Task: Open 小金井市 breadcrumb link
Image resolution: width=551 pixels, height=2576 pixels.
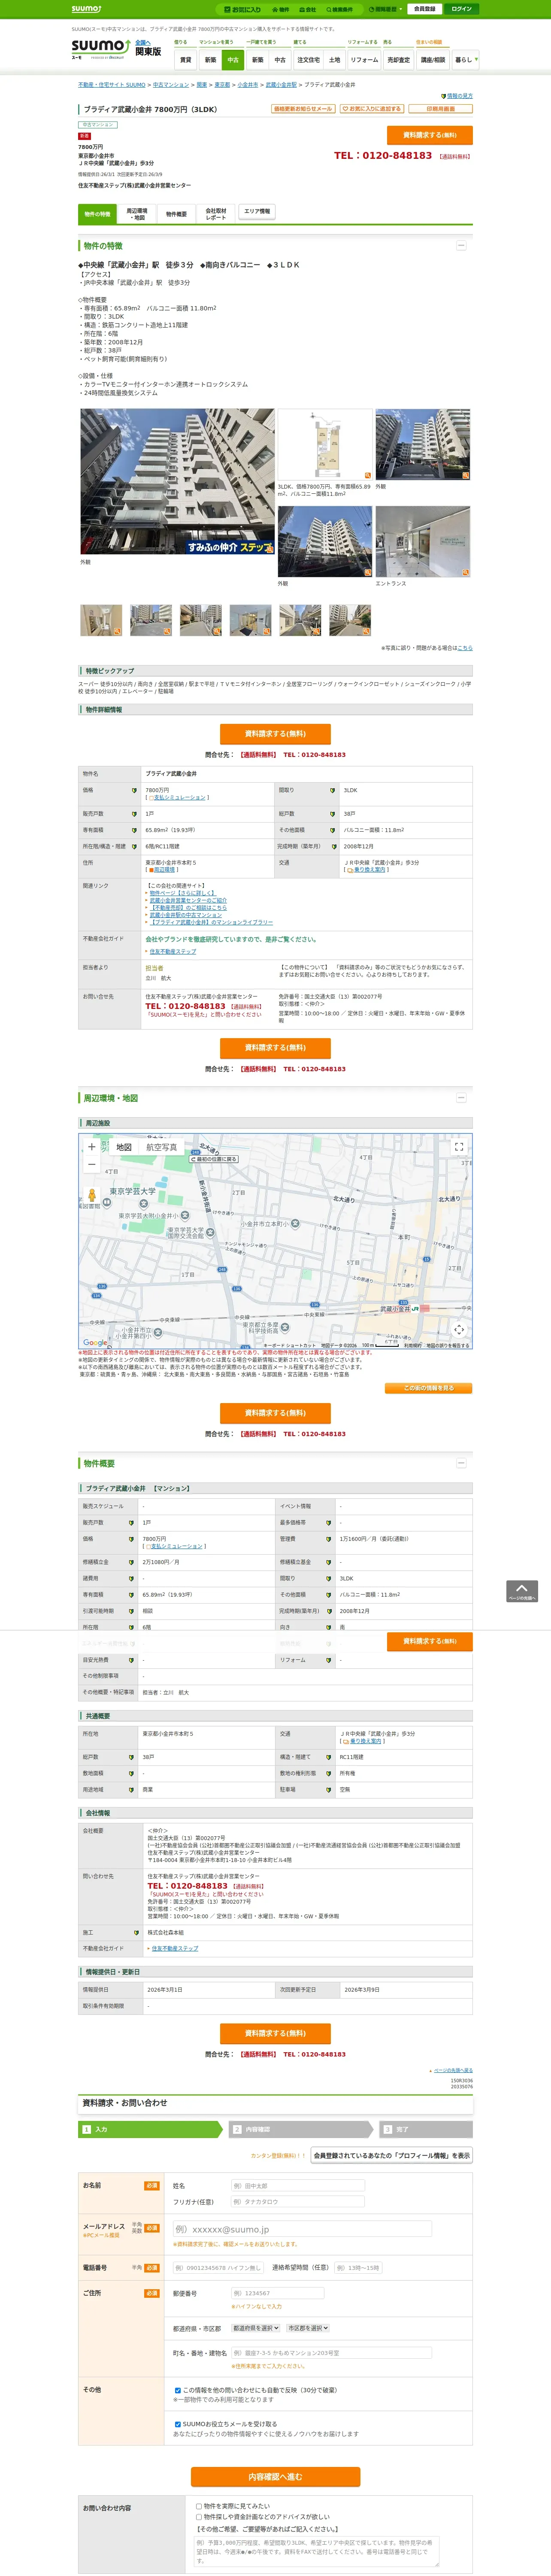Action: pyautogui.click(x=247, y=85)
